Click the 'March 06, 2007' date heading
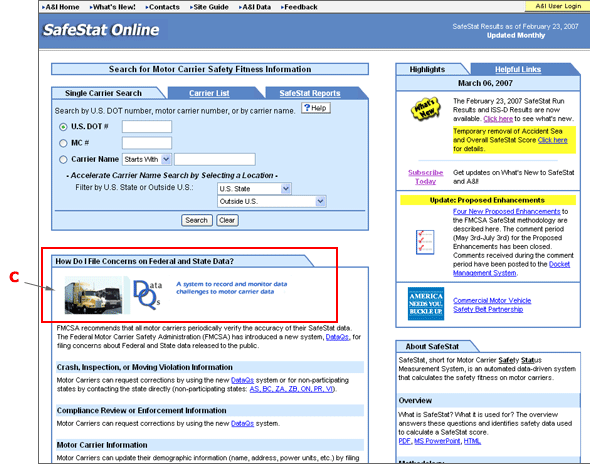Image resolution: width=590 pixels, height=464 pixels. pos(485,83)
